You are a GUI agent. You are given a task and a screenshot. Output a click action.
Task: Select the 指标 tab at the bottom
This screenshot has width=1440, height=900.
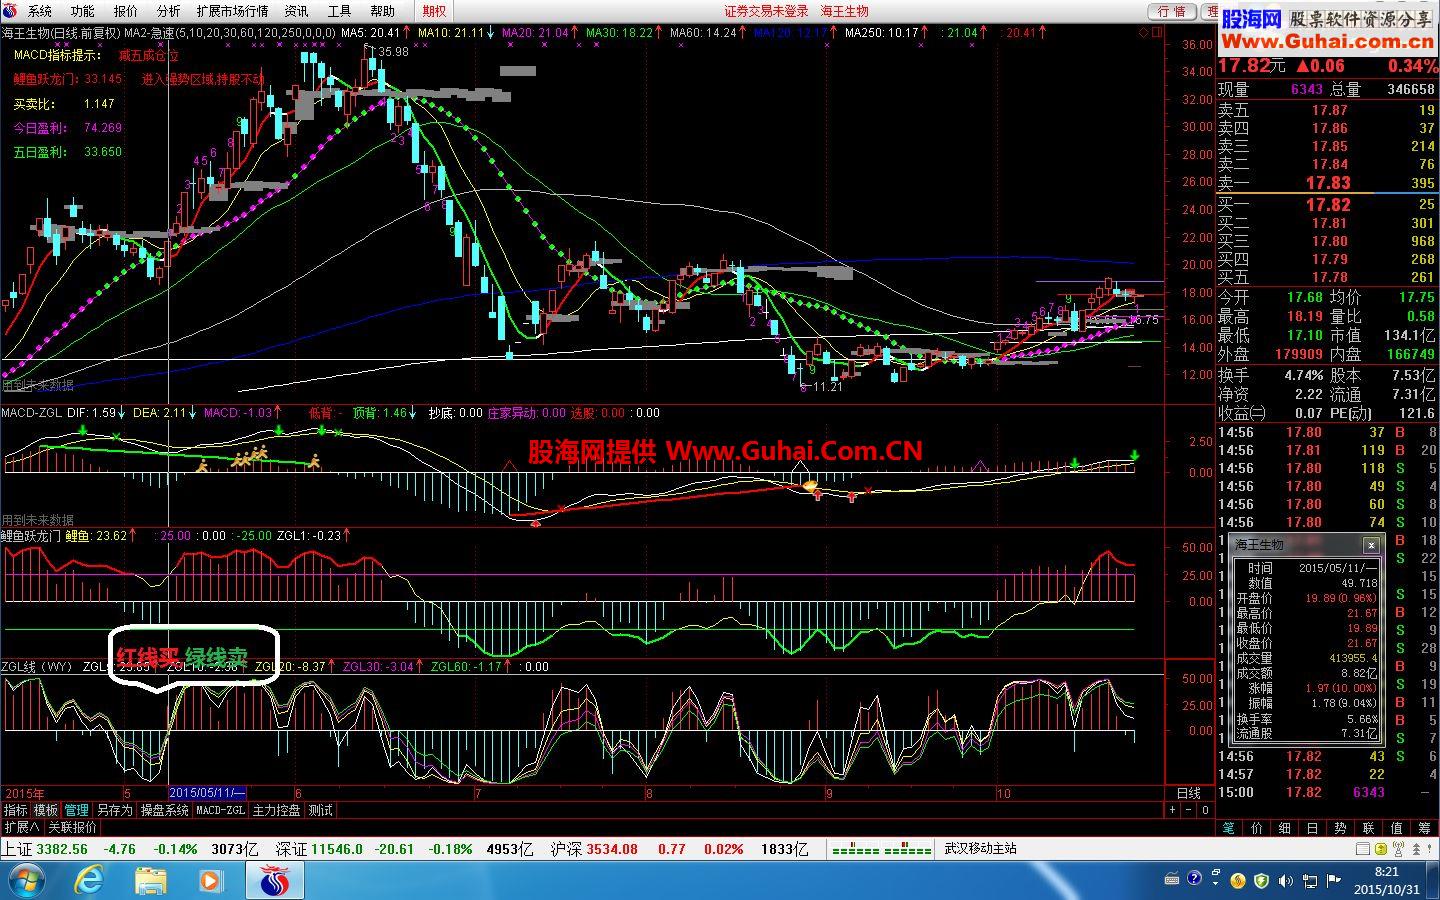pyautogui.click(x=15, y=810)
